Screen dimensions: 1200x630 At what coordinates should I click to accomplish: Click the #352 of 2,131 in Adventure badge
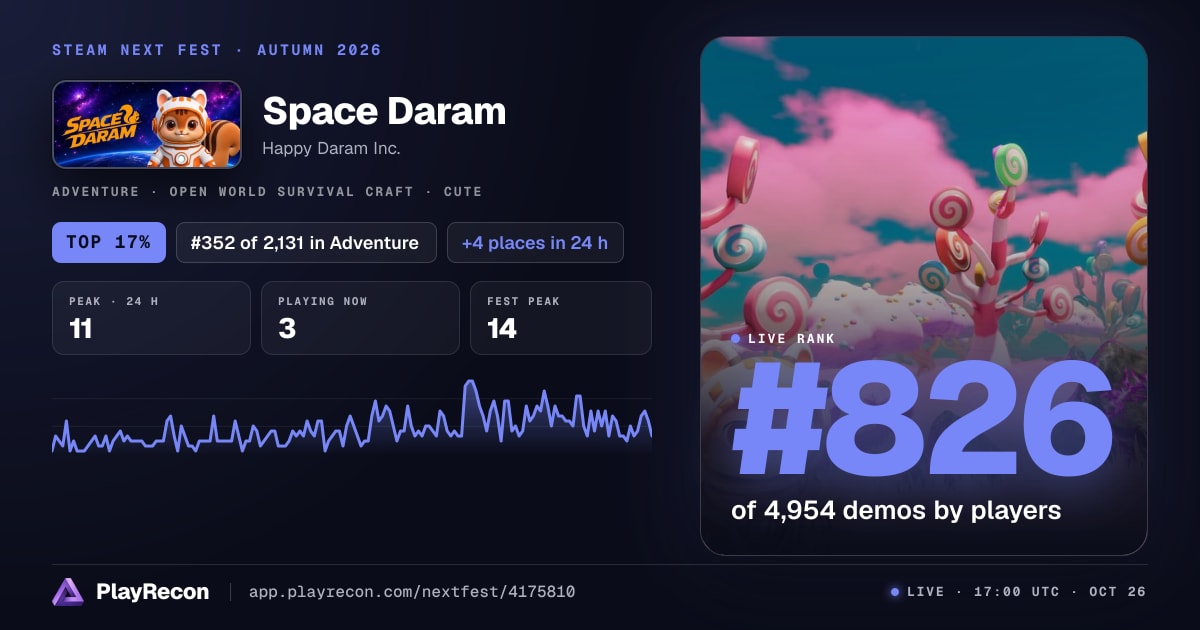[x=306, y=242]
